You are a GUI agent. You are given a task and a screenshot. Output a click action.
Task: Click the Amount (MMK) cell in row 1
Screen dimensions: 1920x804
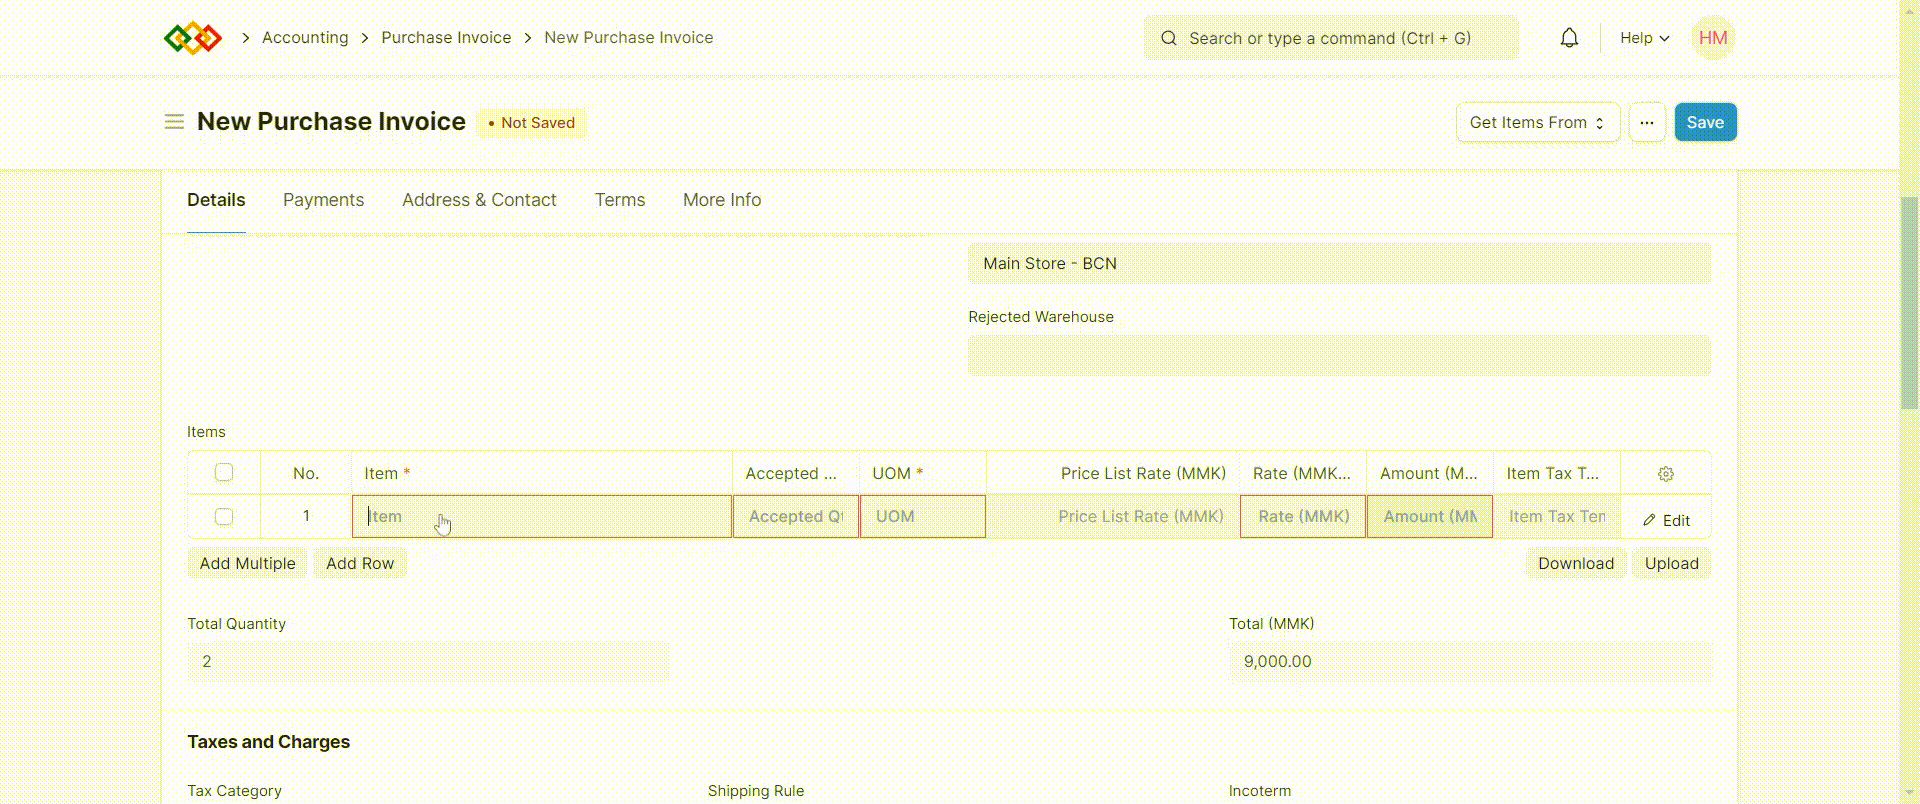1430,516
